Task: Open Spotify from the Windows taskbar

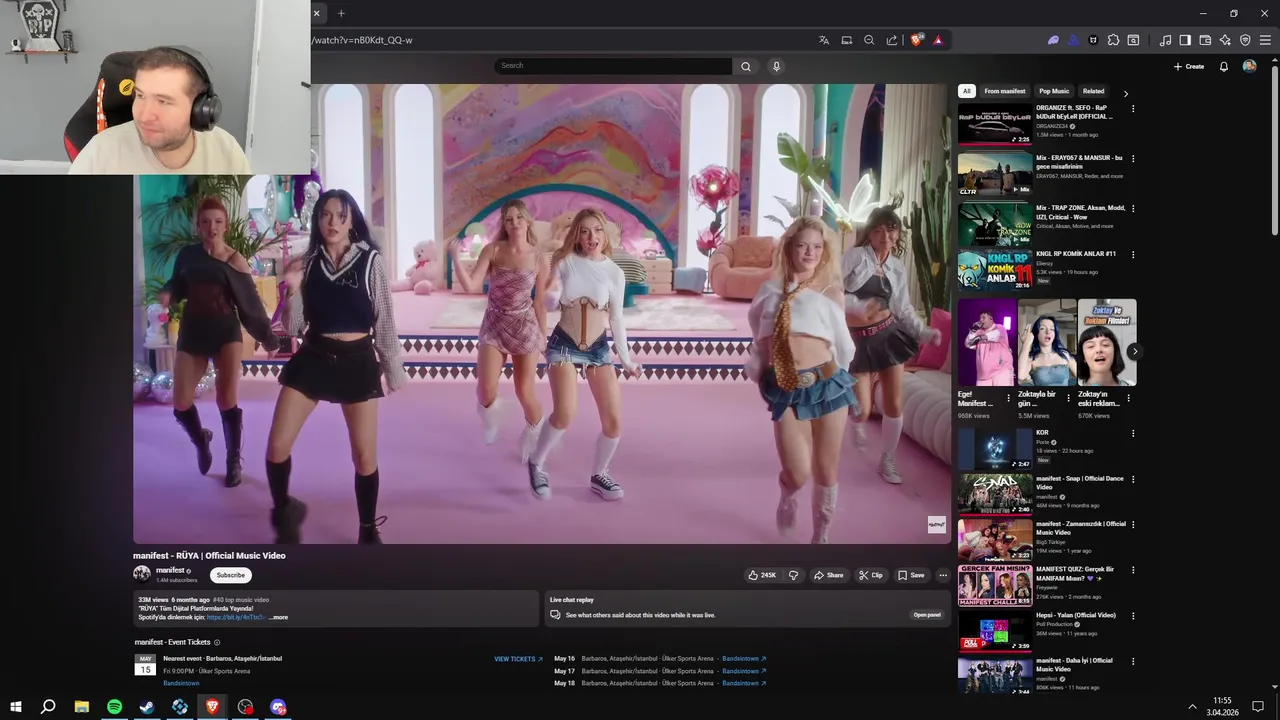Action: (x=114, y=707)
